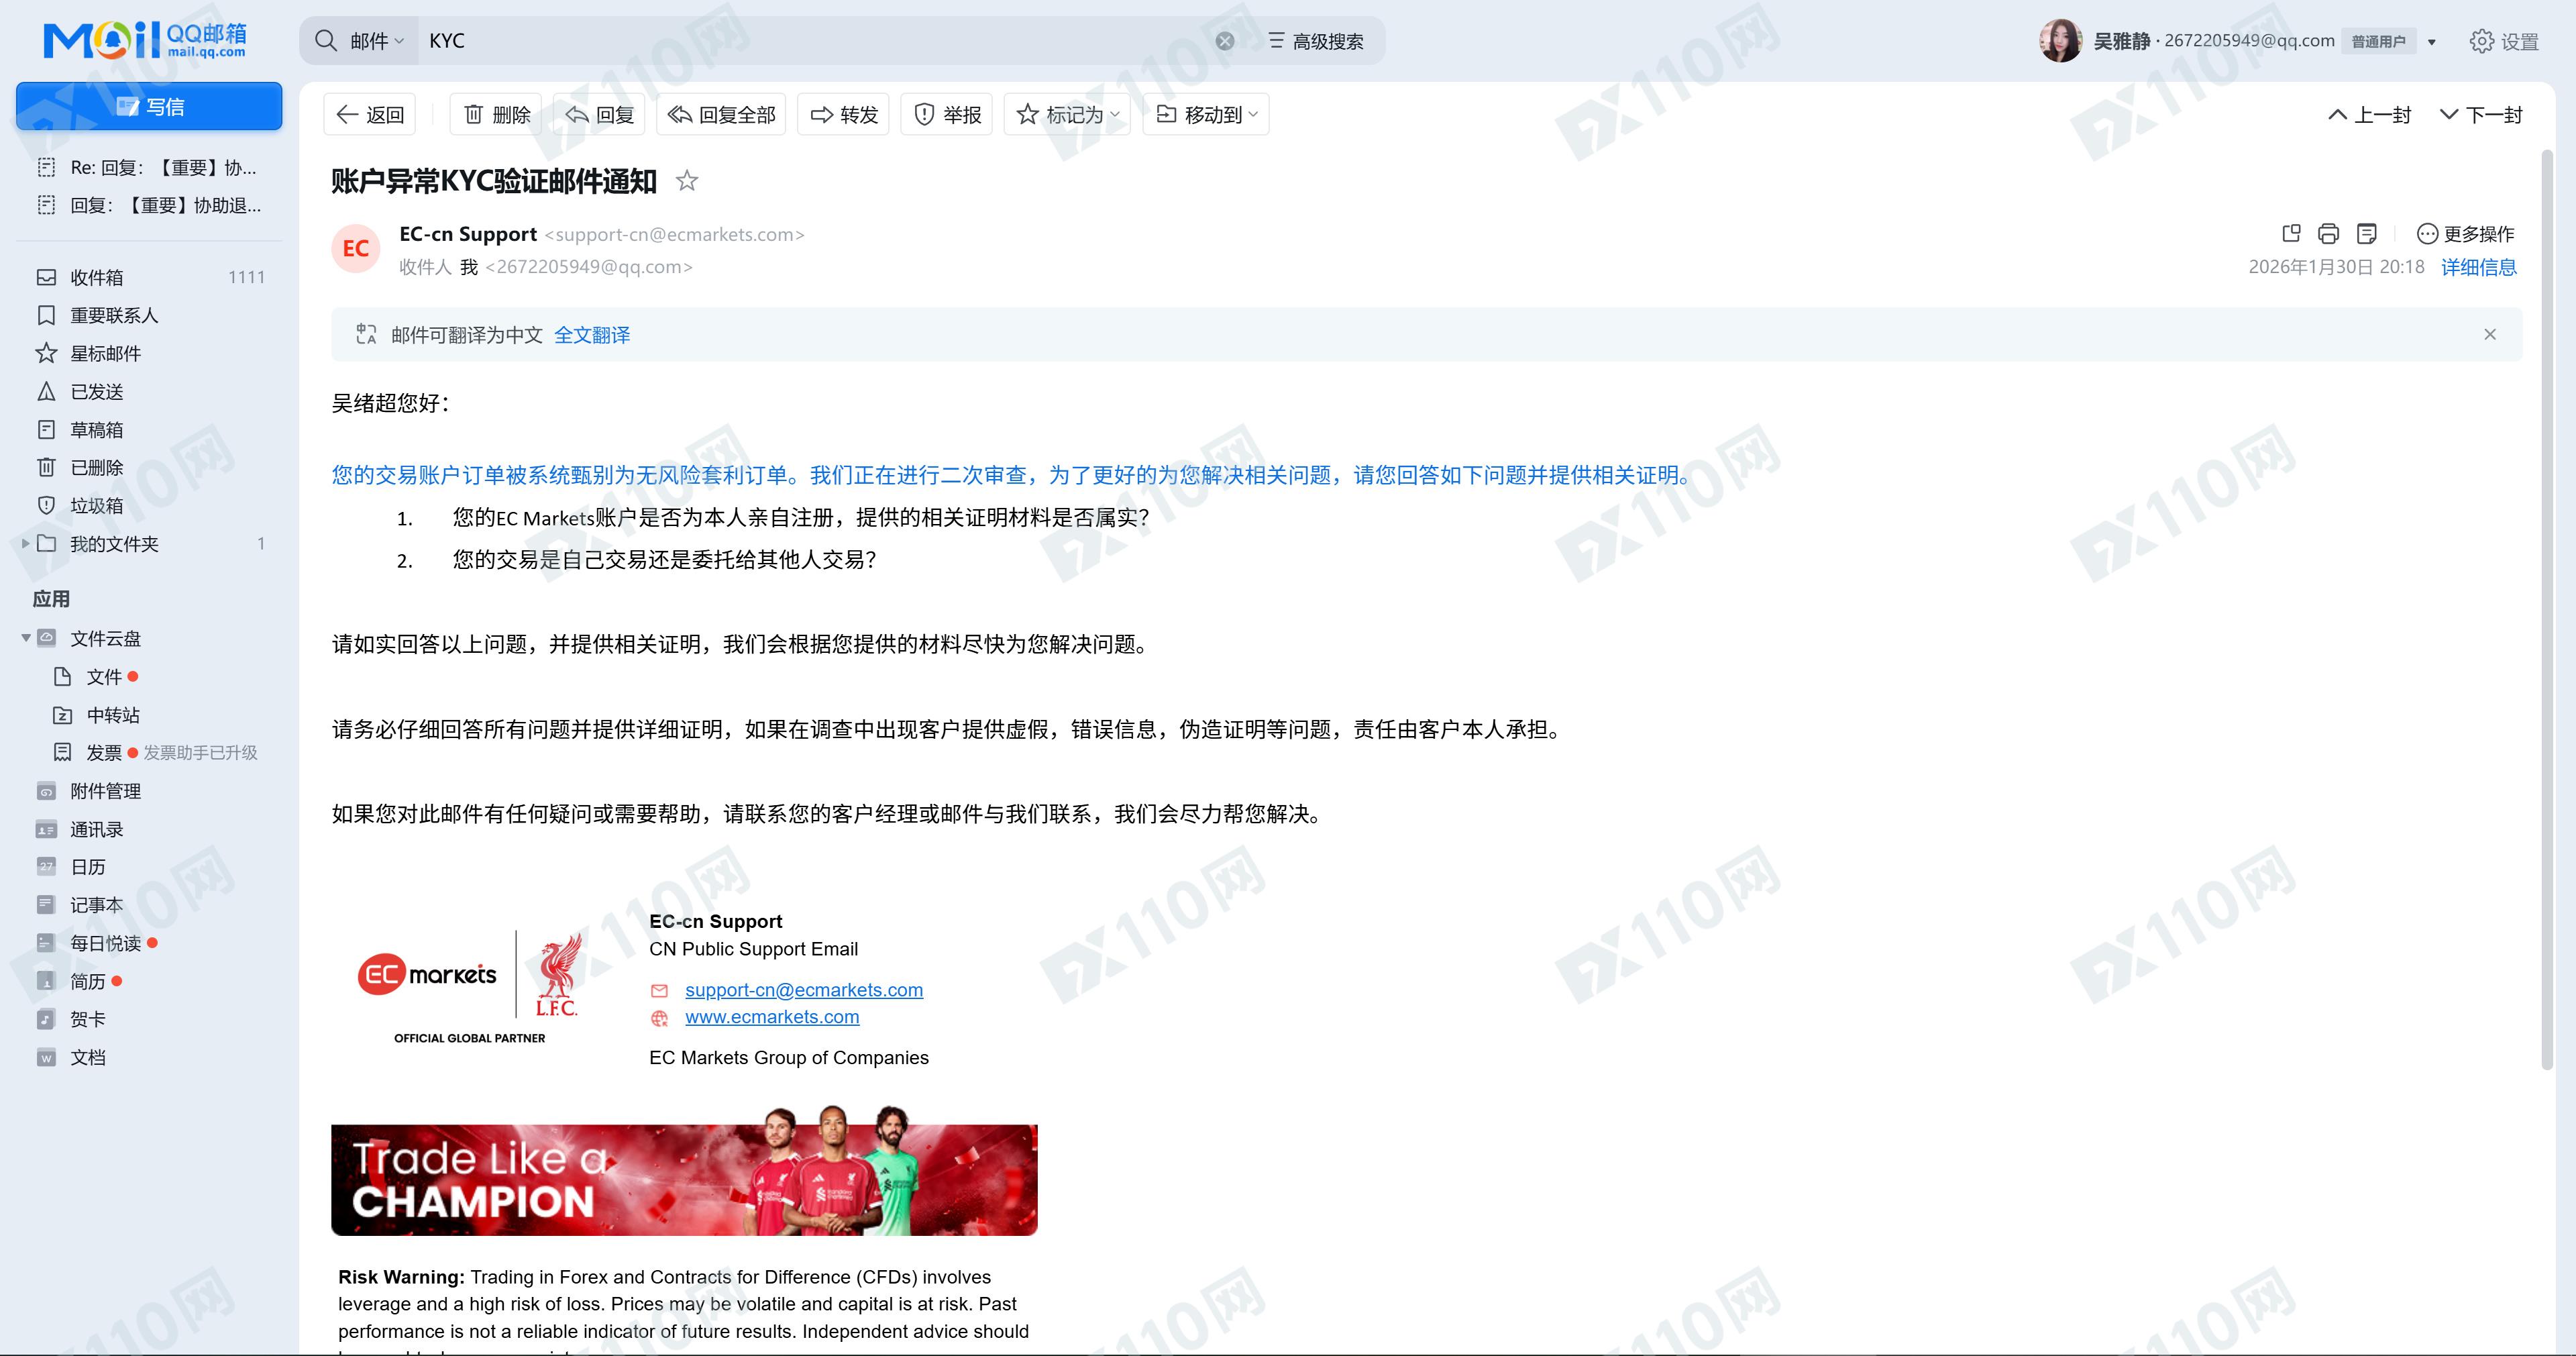Click 全文翻译 to translate email
Image resolution: width=2576 pixels, height=1356 pixels.
[592, 335]
